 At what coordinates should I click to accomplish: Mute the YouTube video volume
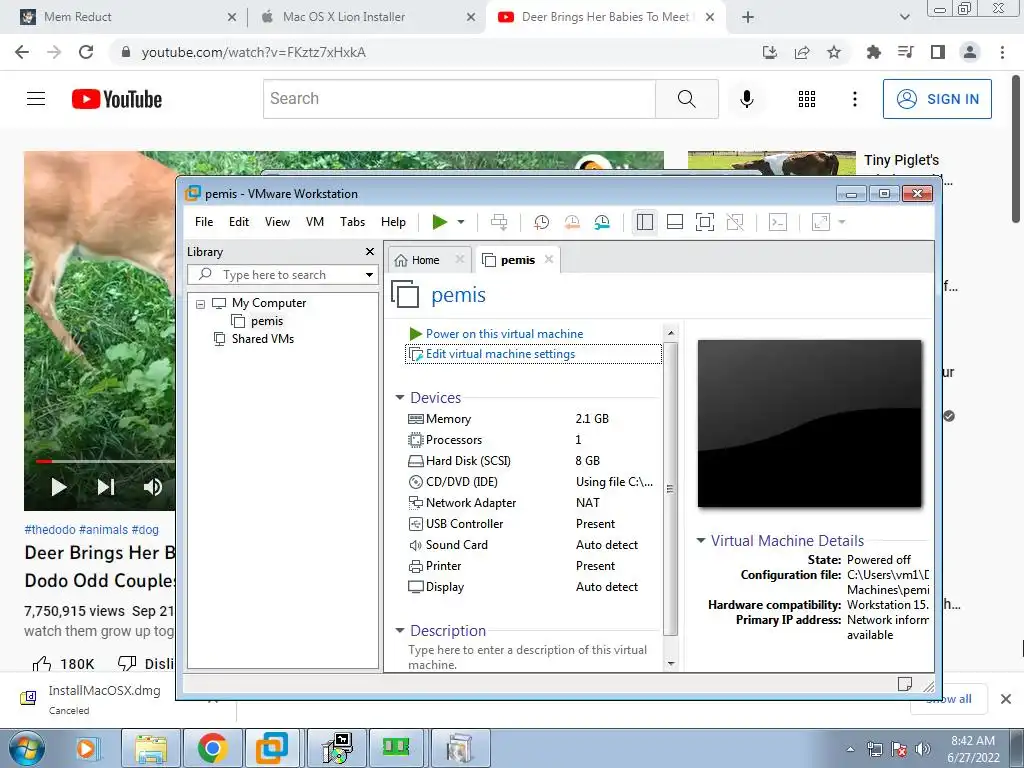153,487
